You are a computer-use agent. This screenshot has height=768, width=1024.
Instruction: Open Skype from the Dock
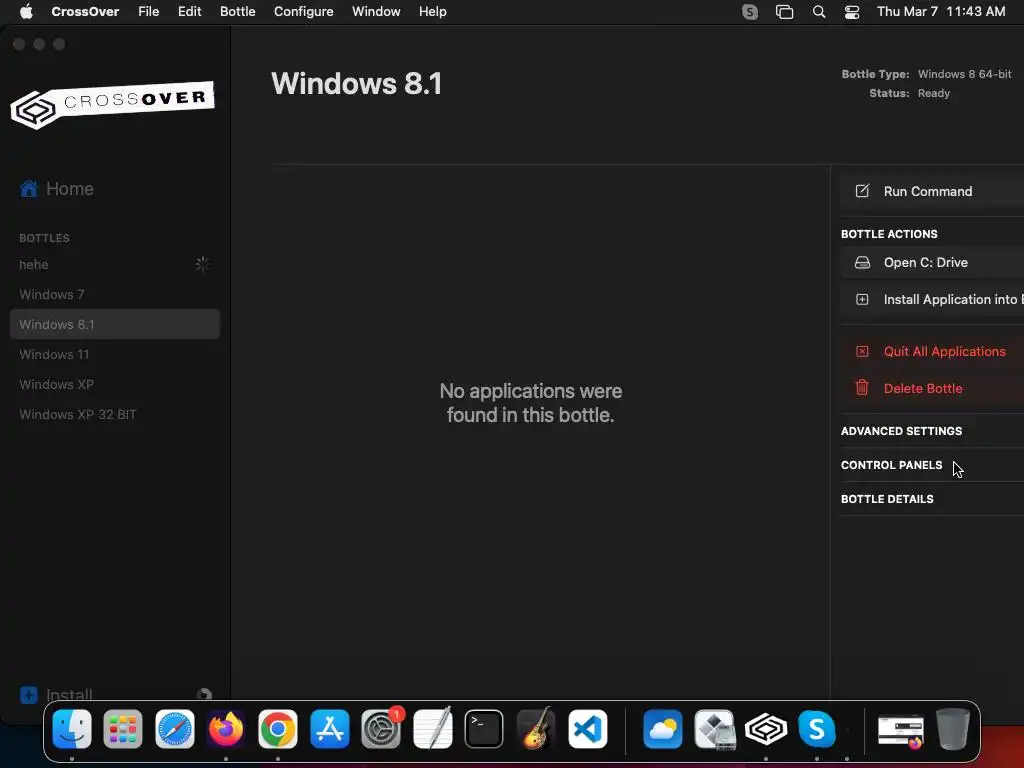coord(817,729)
